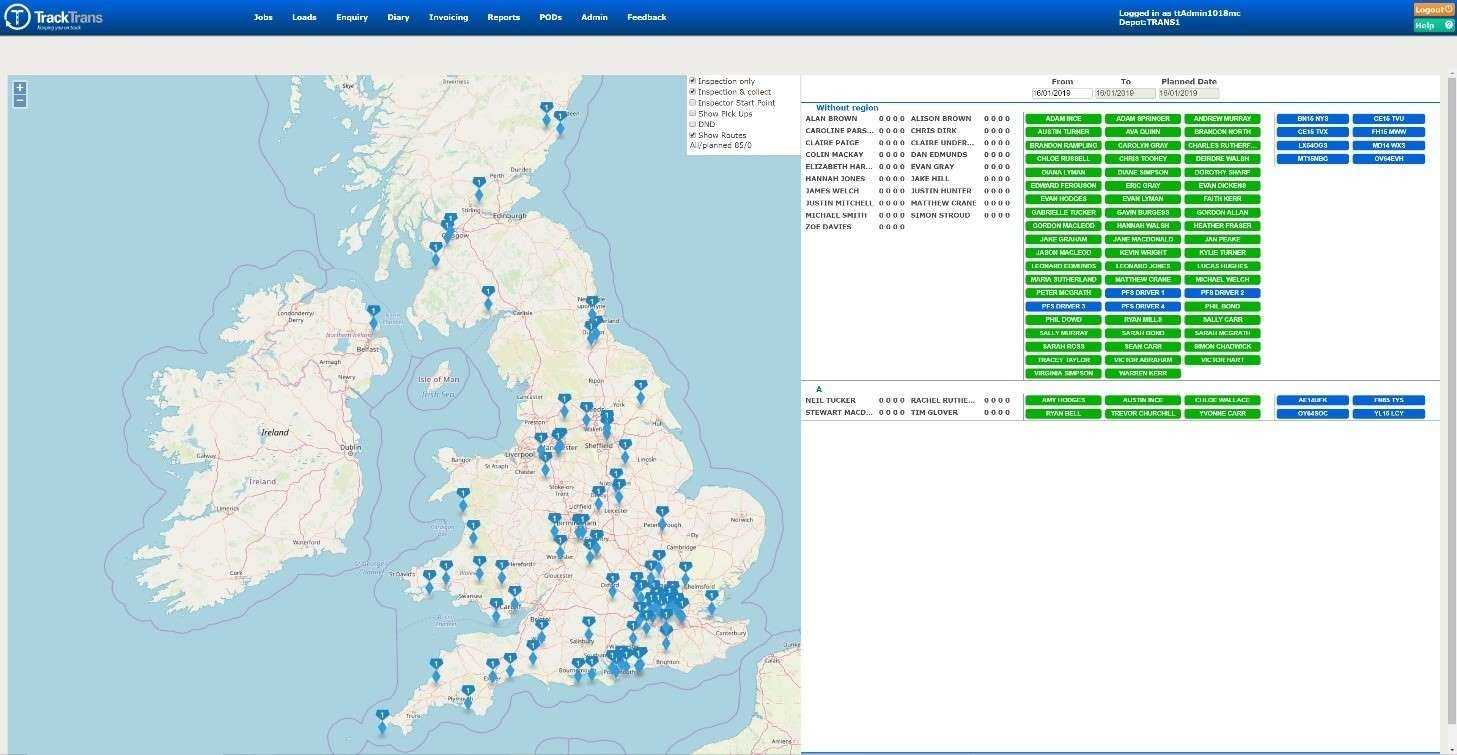Click the From date field
This screenshot has height=755, width=1457.
[1062, 93]
